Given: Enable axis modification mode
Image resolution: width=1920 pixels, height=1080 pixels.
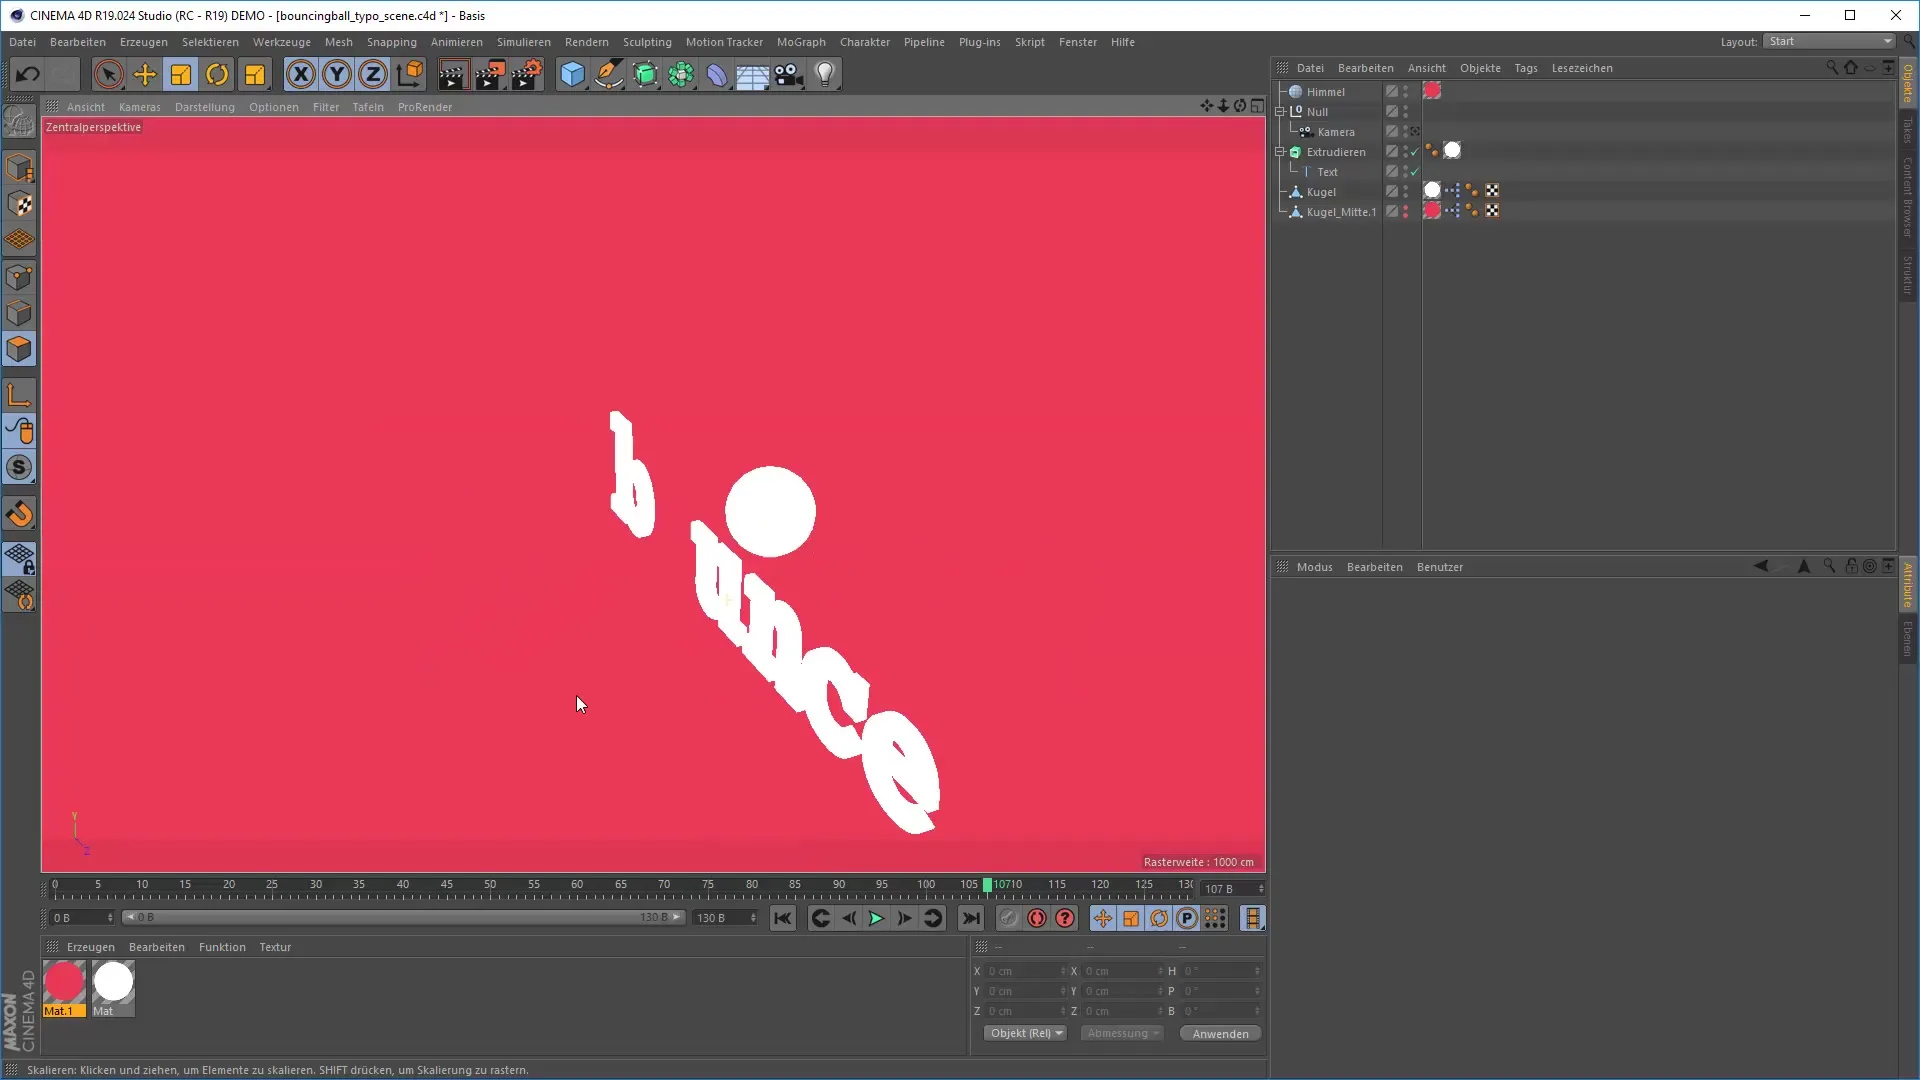Looking at the screenshot, I should pos(19,395).
